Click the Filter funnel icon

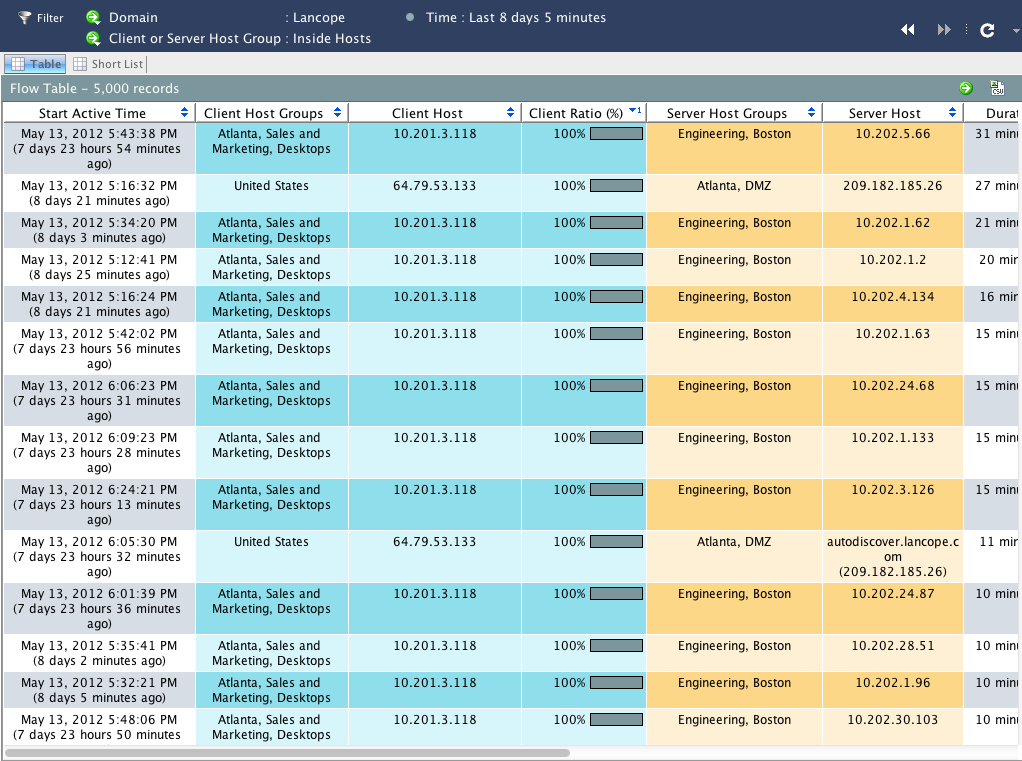pyautogui.click(x=24, y=18)
